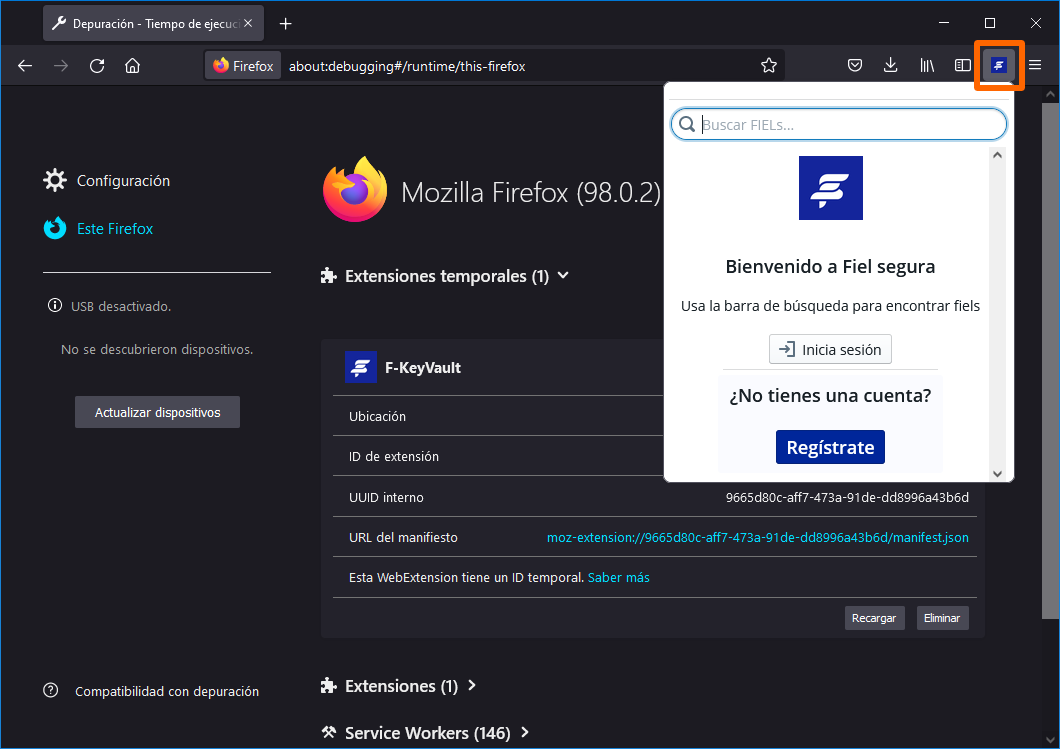Click the Bienvenido a Fiel segura heading
Viewport: 1060px width, 749px height.
[830, 266]
